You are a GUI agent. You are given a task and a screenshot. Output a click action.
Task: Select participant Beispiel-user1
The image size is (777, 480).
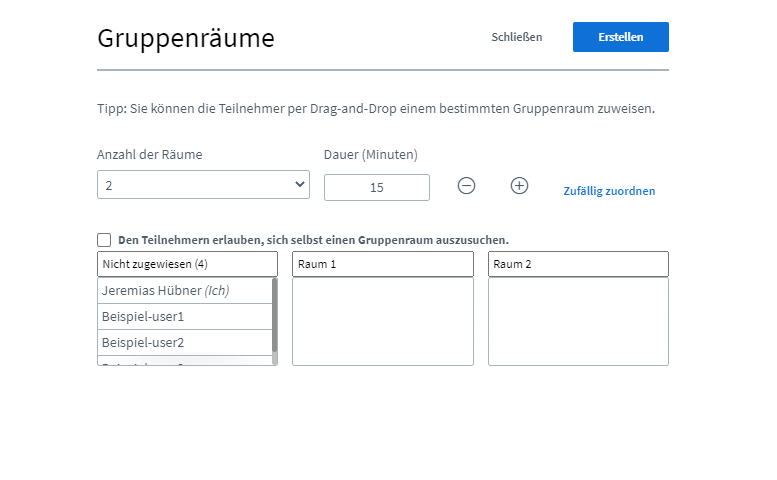pos(185,317)
